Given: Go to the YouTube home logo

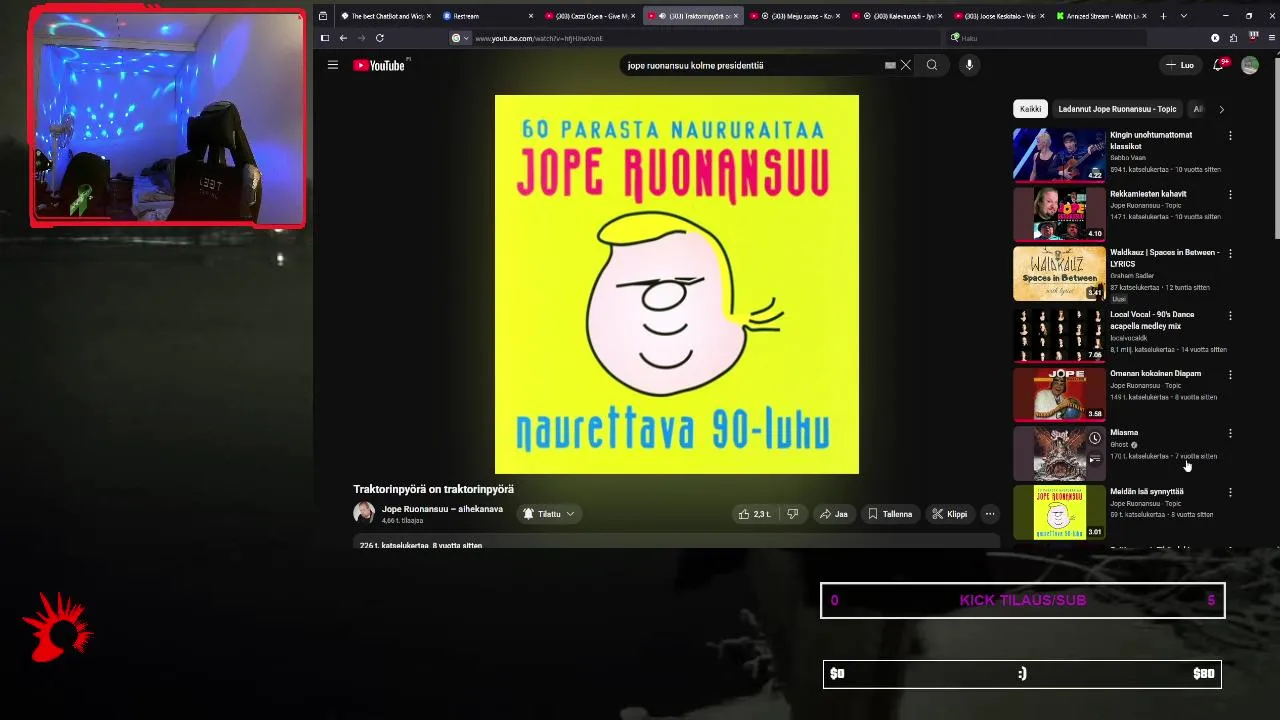Looking at the screenshot, I should pos(379,65).
